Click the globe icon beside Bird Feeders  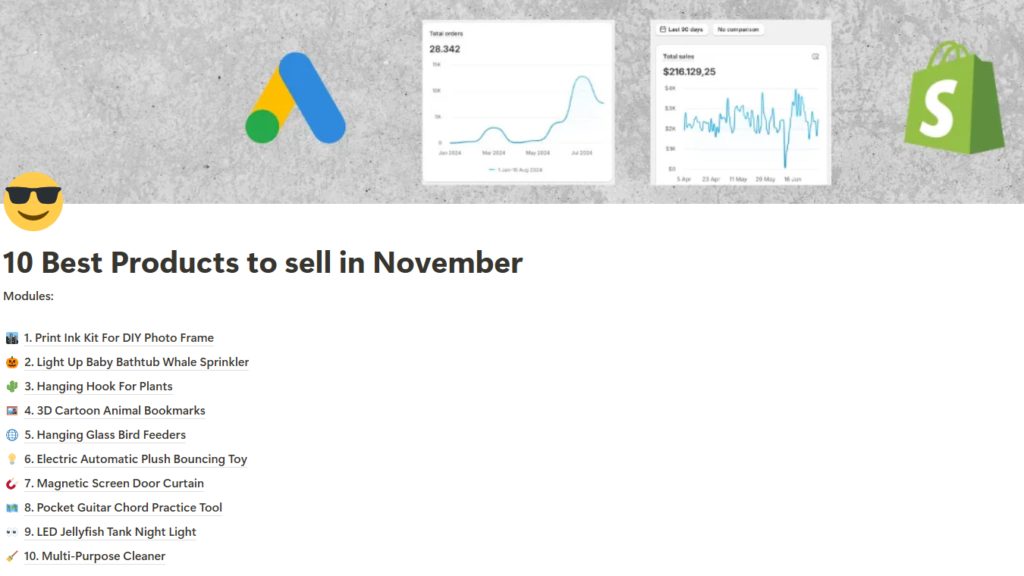point(12,435)
